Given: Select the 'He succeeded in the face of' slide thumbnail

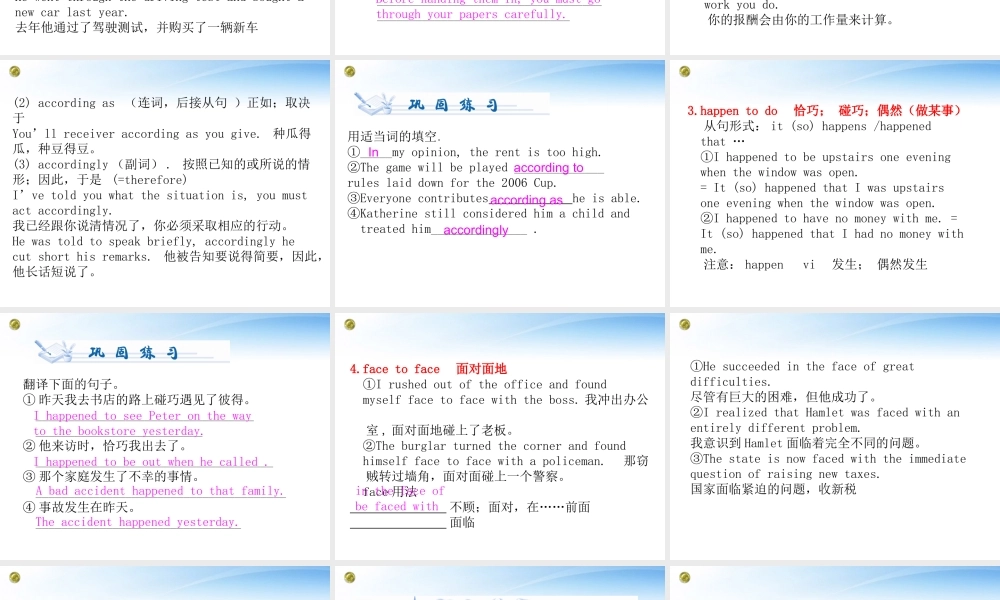Looking at the screenshot, I should (835, 436).
